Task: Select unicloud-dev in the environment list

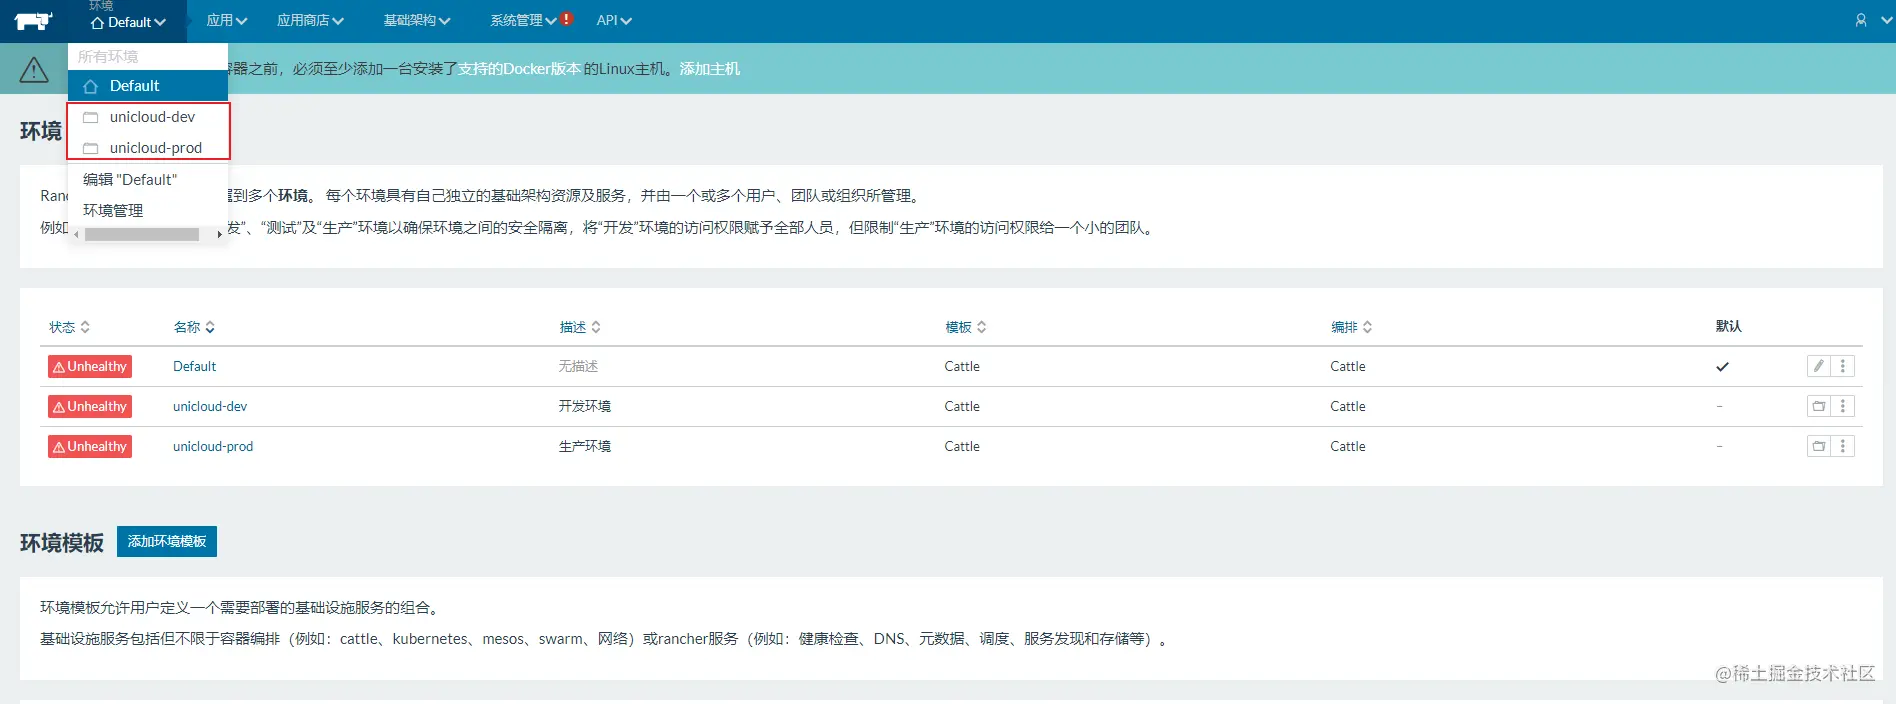Action: pos(148,117)
